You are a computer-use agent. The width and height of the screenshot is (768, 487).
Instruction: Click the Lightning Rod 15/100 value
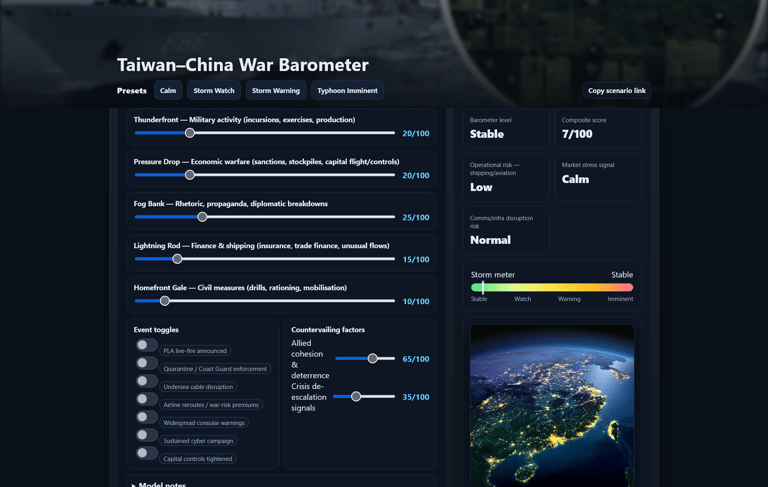(416, 260)
